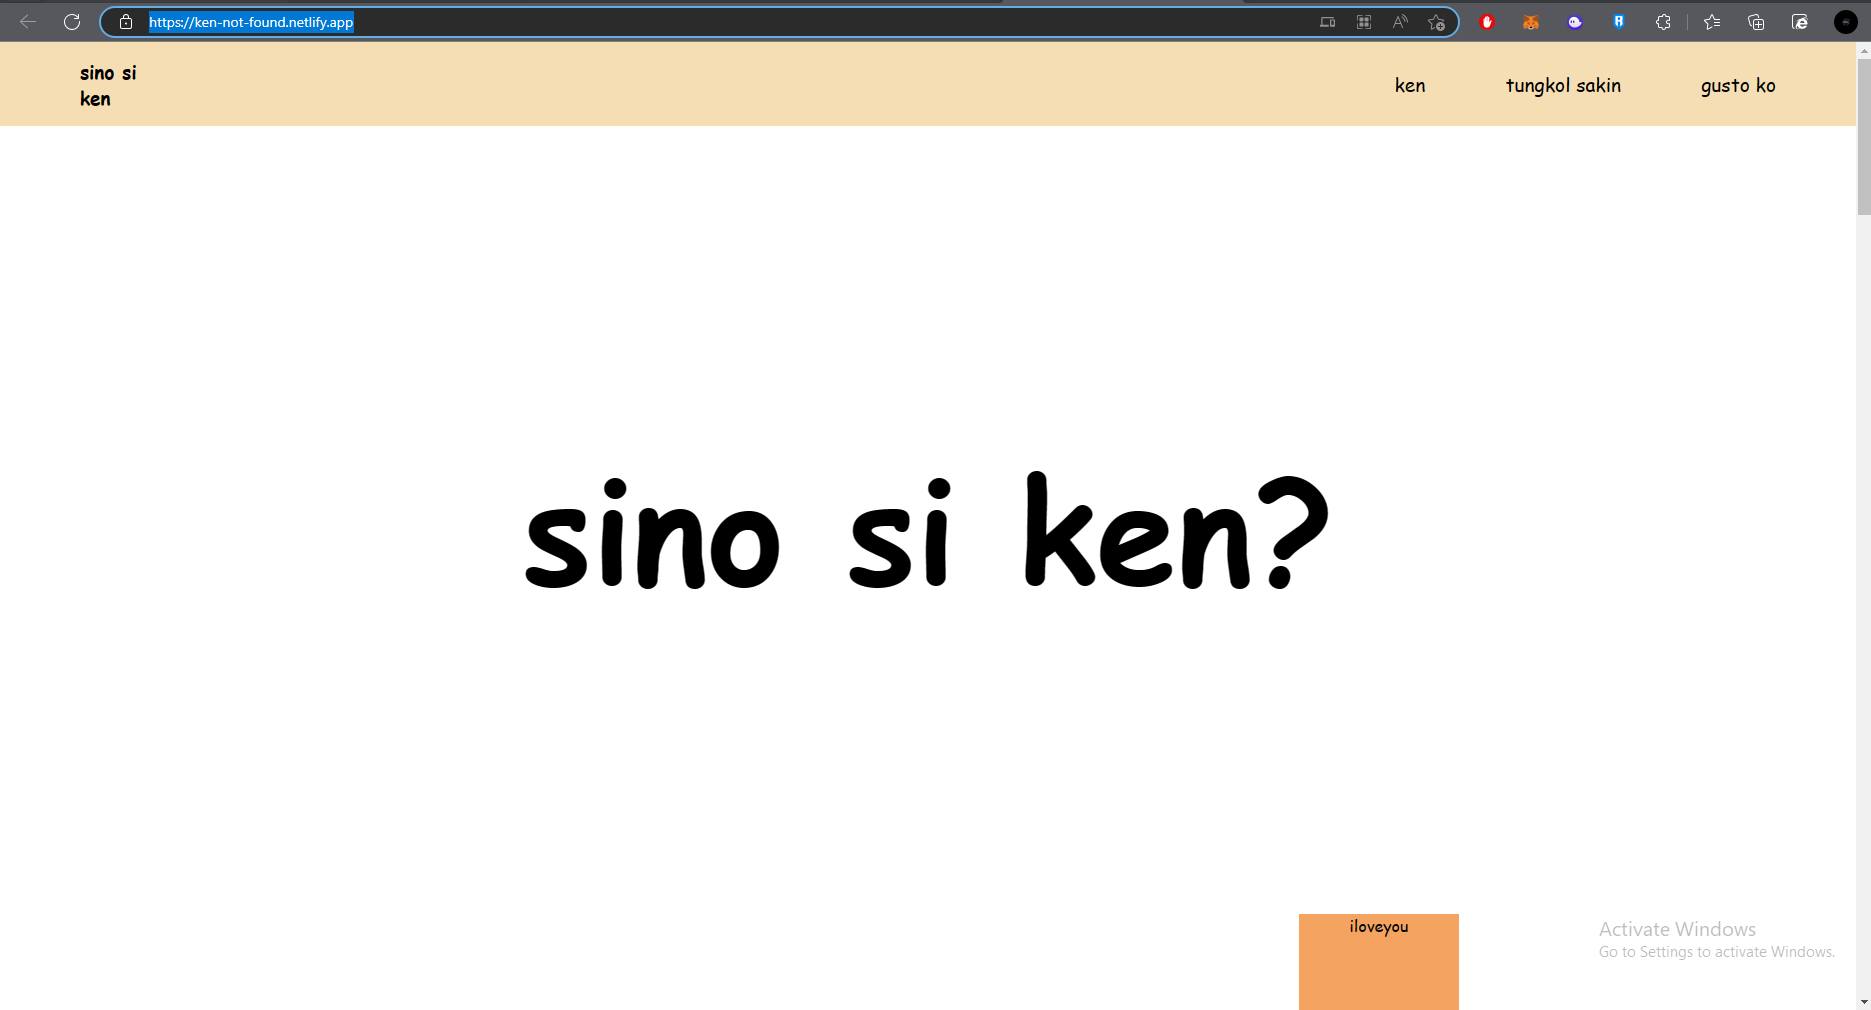Open the Extensions puzzle piece menu

point(1663,22)
